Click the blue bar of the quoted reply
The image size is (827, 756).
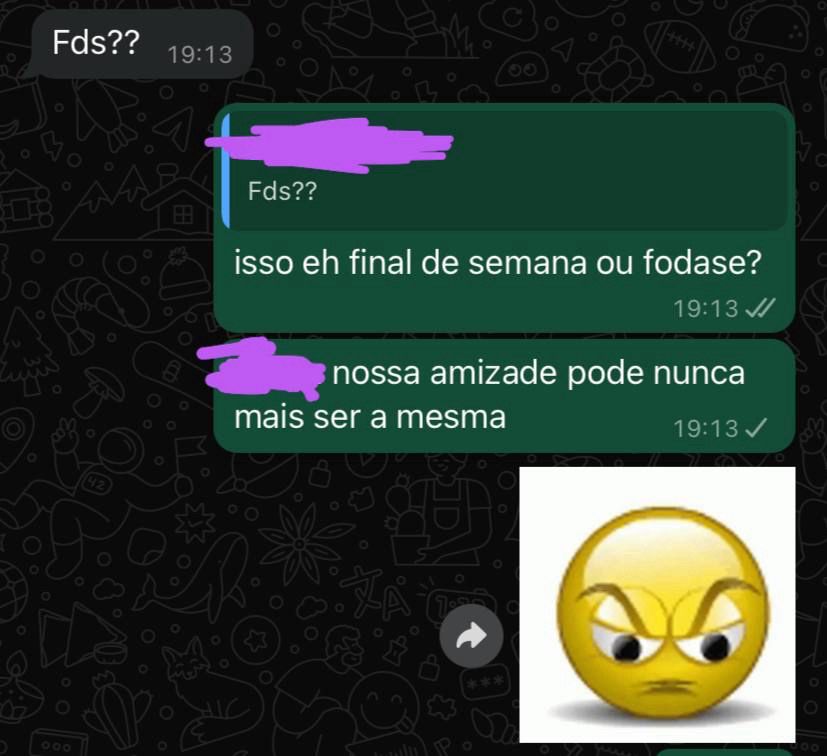(226, 171)
